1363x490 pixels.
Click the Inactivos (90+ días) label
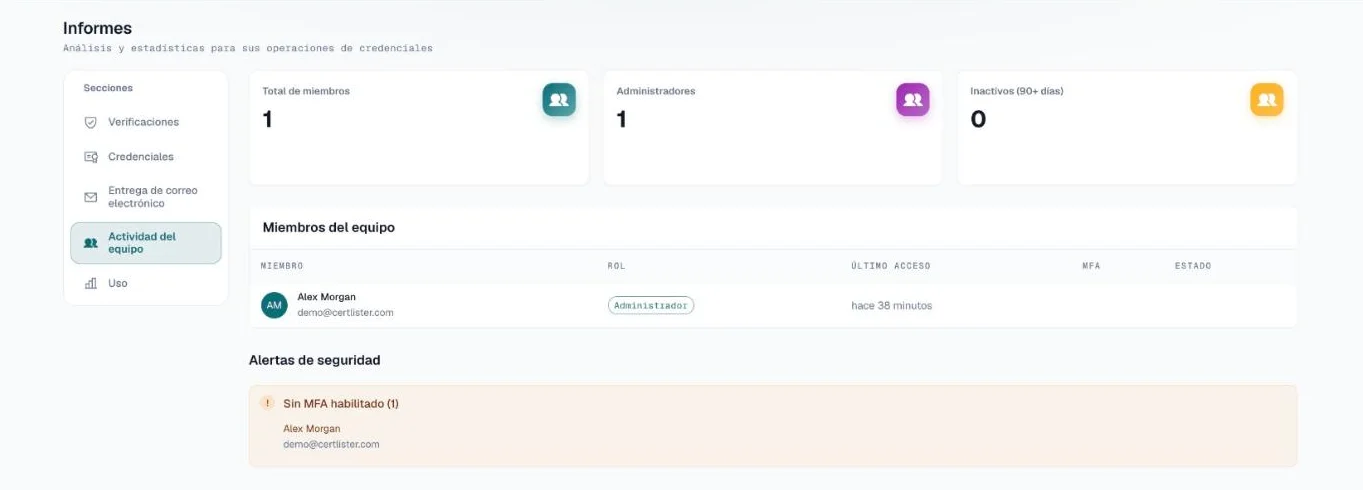pyautogui.click(x=1017, y=91)
